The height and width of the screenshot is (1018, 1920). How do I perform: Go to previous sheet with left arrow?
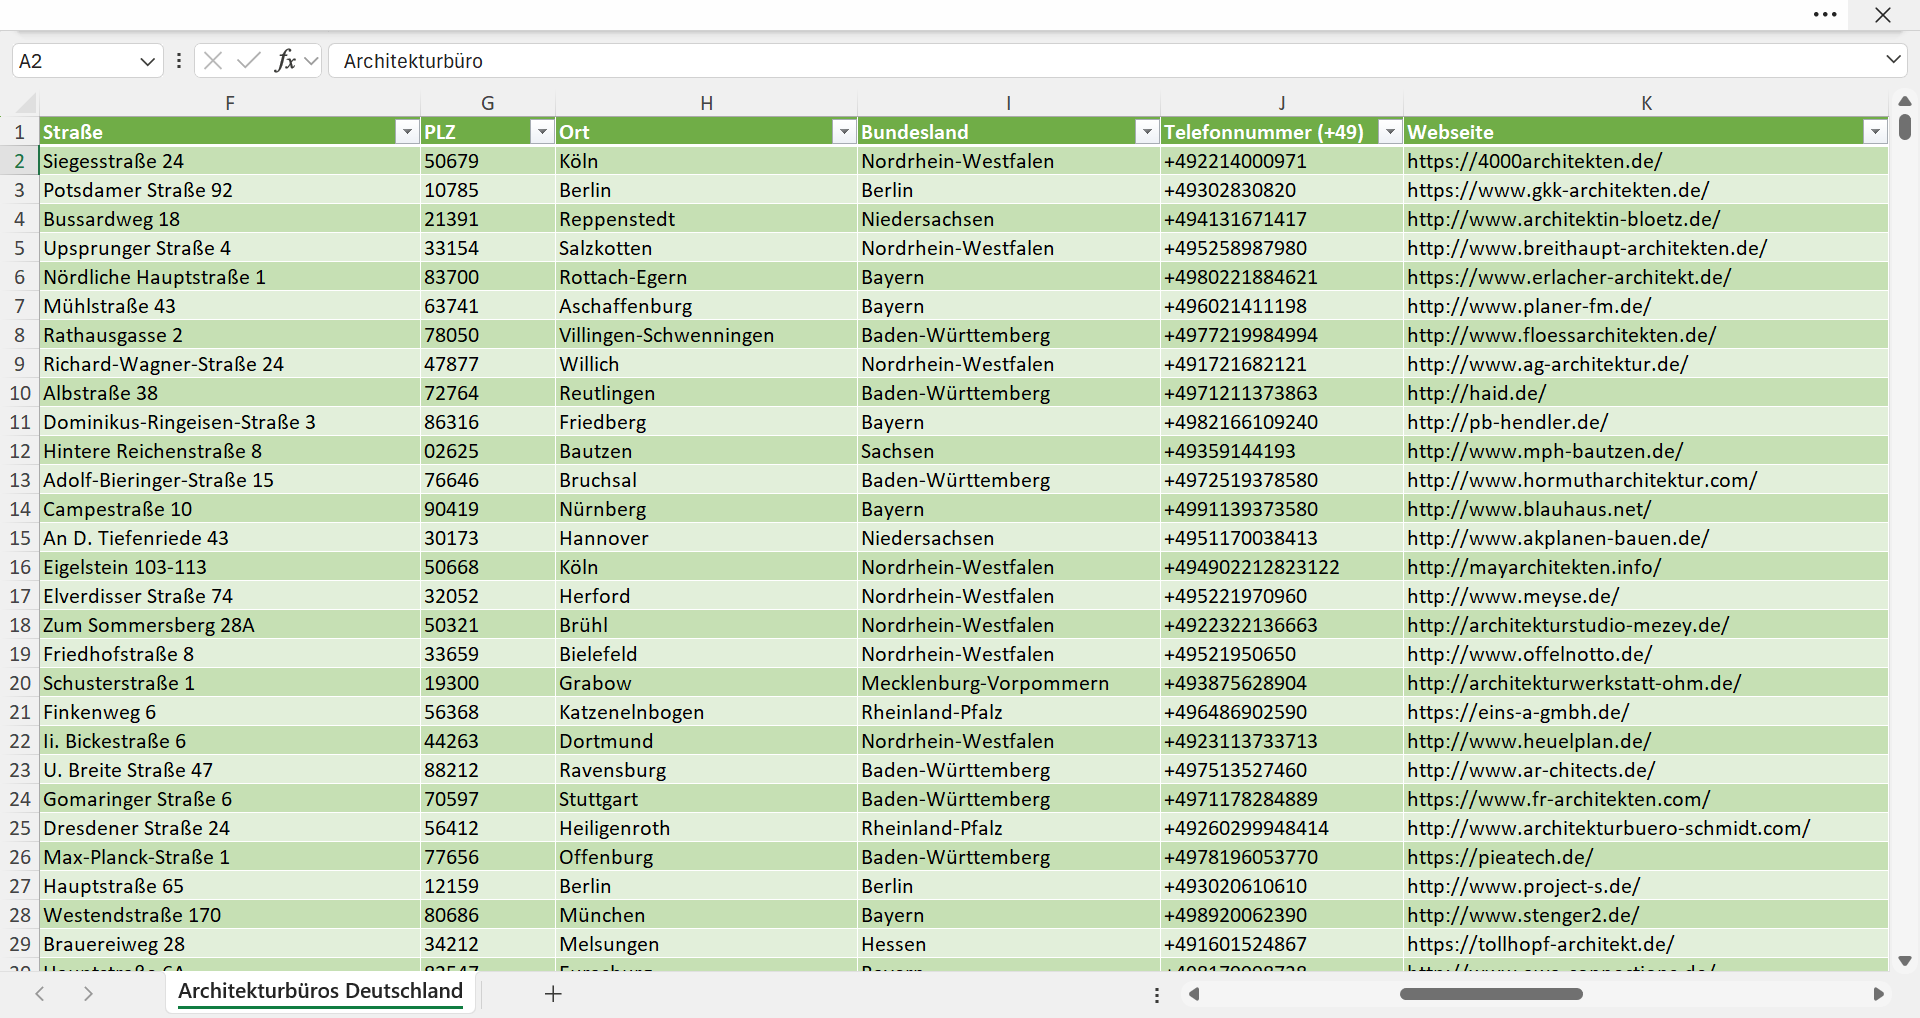pyautogui.click(x=40, y=993)
